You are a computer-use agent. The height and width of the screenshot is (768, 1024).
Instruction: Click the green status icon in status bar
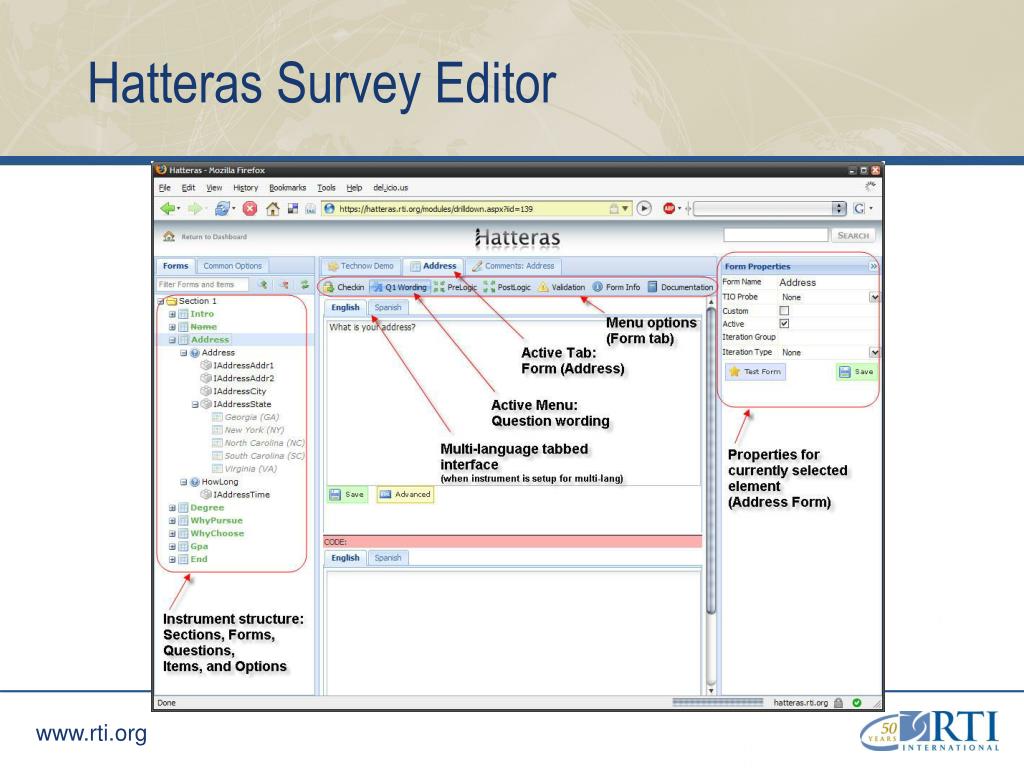coord(857,703)
